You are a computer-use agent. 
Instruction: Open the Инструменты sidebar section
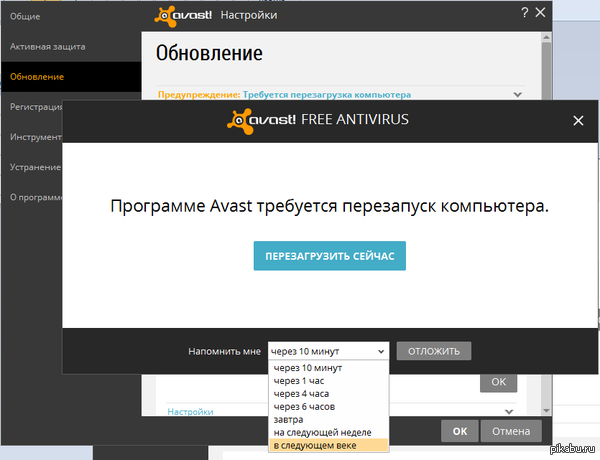[36, 137]
